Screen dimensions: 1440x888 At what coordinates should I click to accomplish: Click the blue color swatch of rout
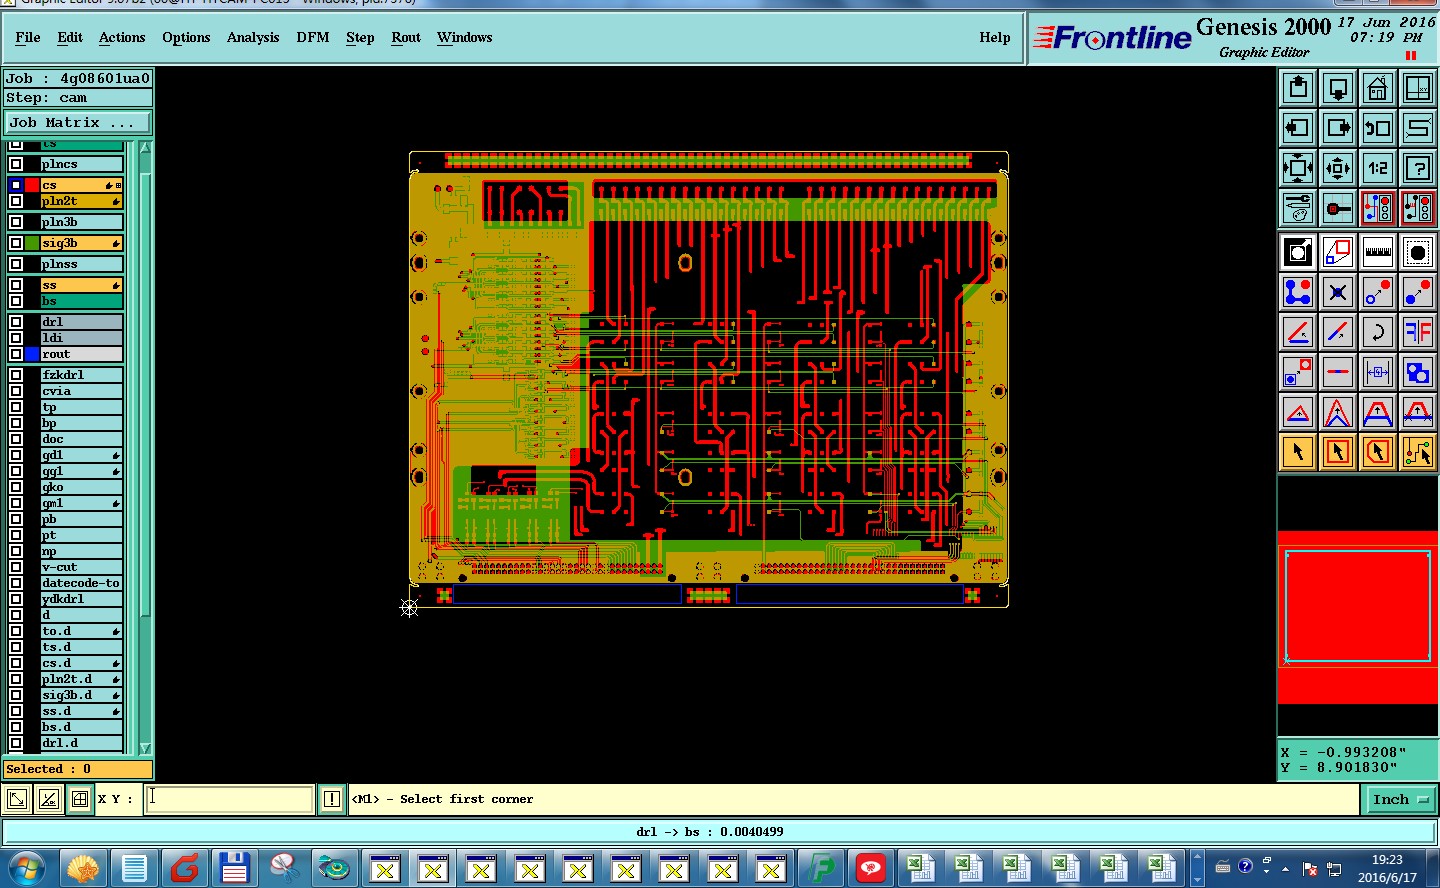coord(32,354)
